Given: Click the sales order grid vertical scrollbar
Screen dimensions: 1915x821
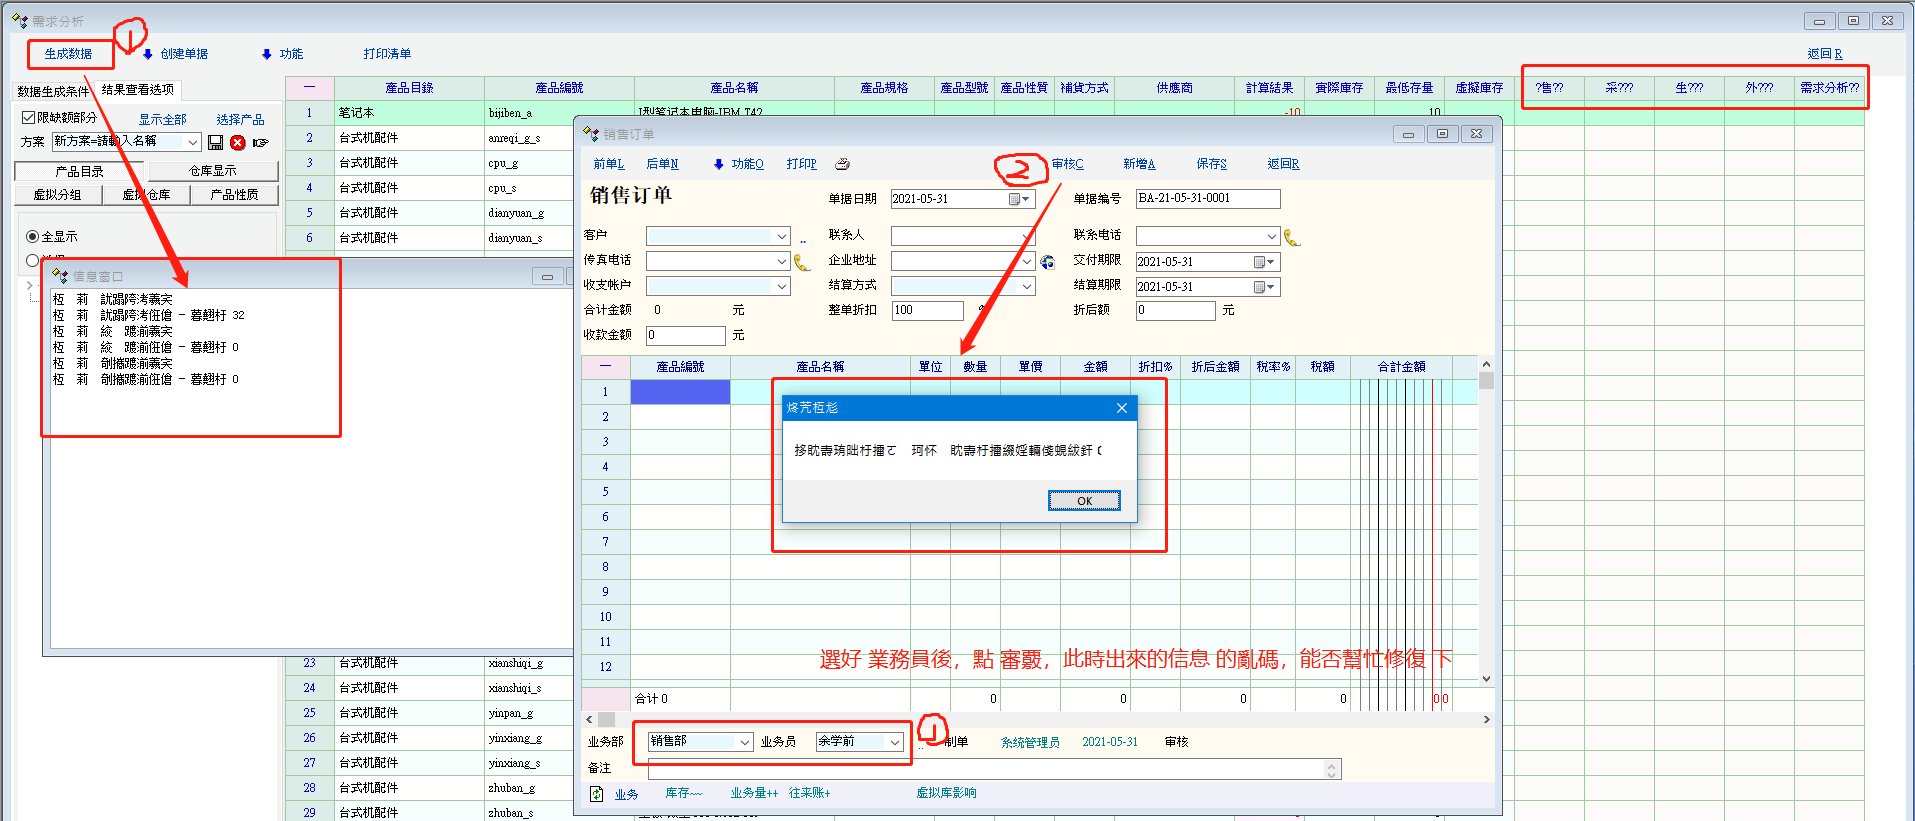Looking at the screenshot, I should pyautogui.click(x=1486, y=520).
